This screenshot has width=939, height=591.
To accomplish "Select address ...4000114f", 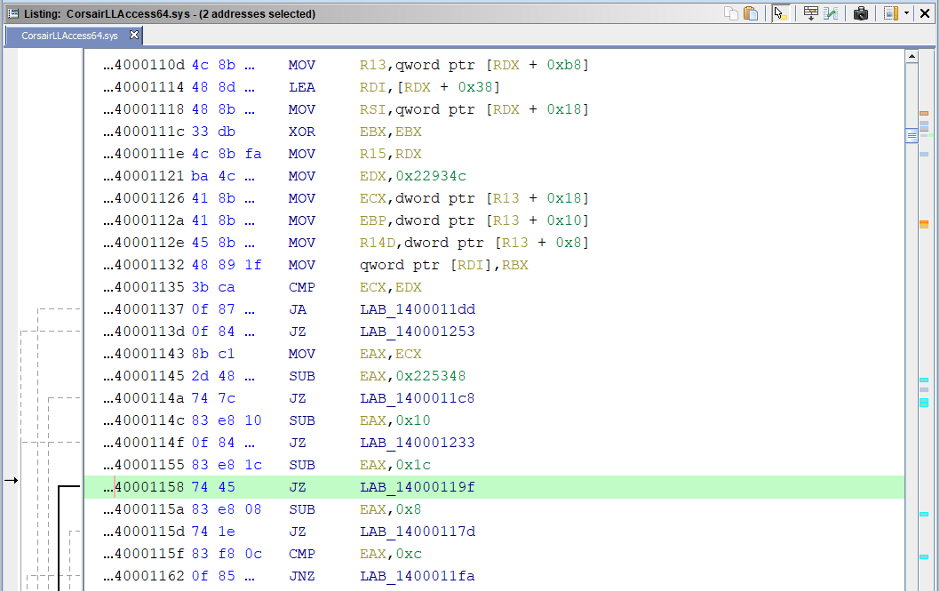I will click(144, 443).
